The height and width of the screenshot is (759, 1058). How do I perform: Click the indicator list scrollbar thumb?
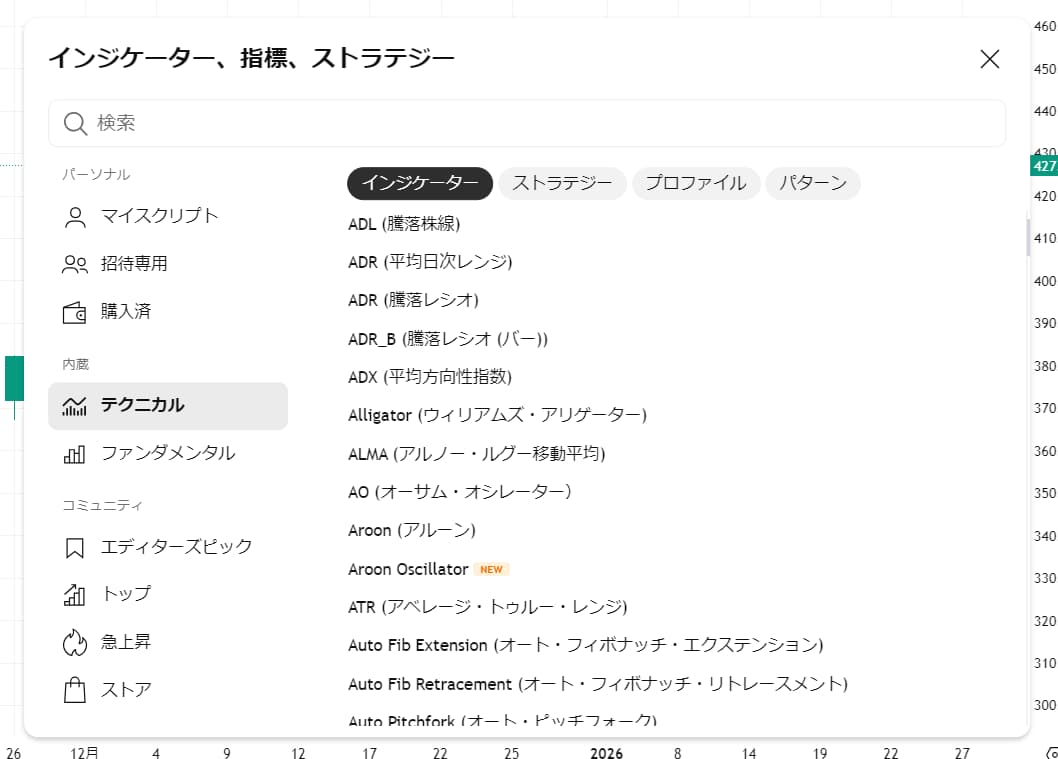[1027, 238]
